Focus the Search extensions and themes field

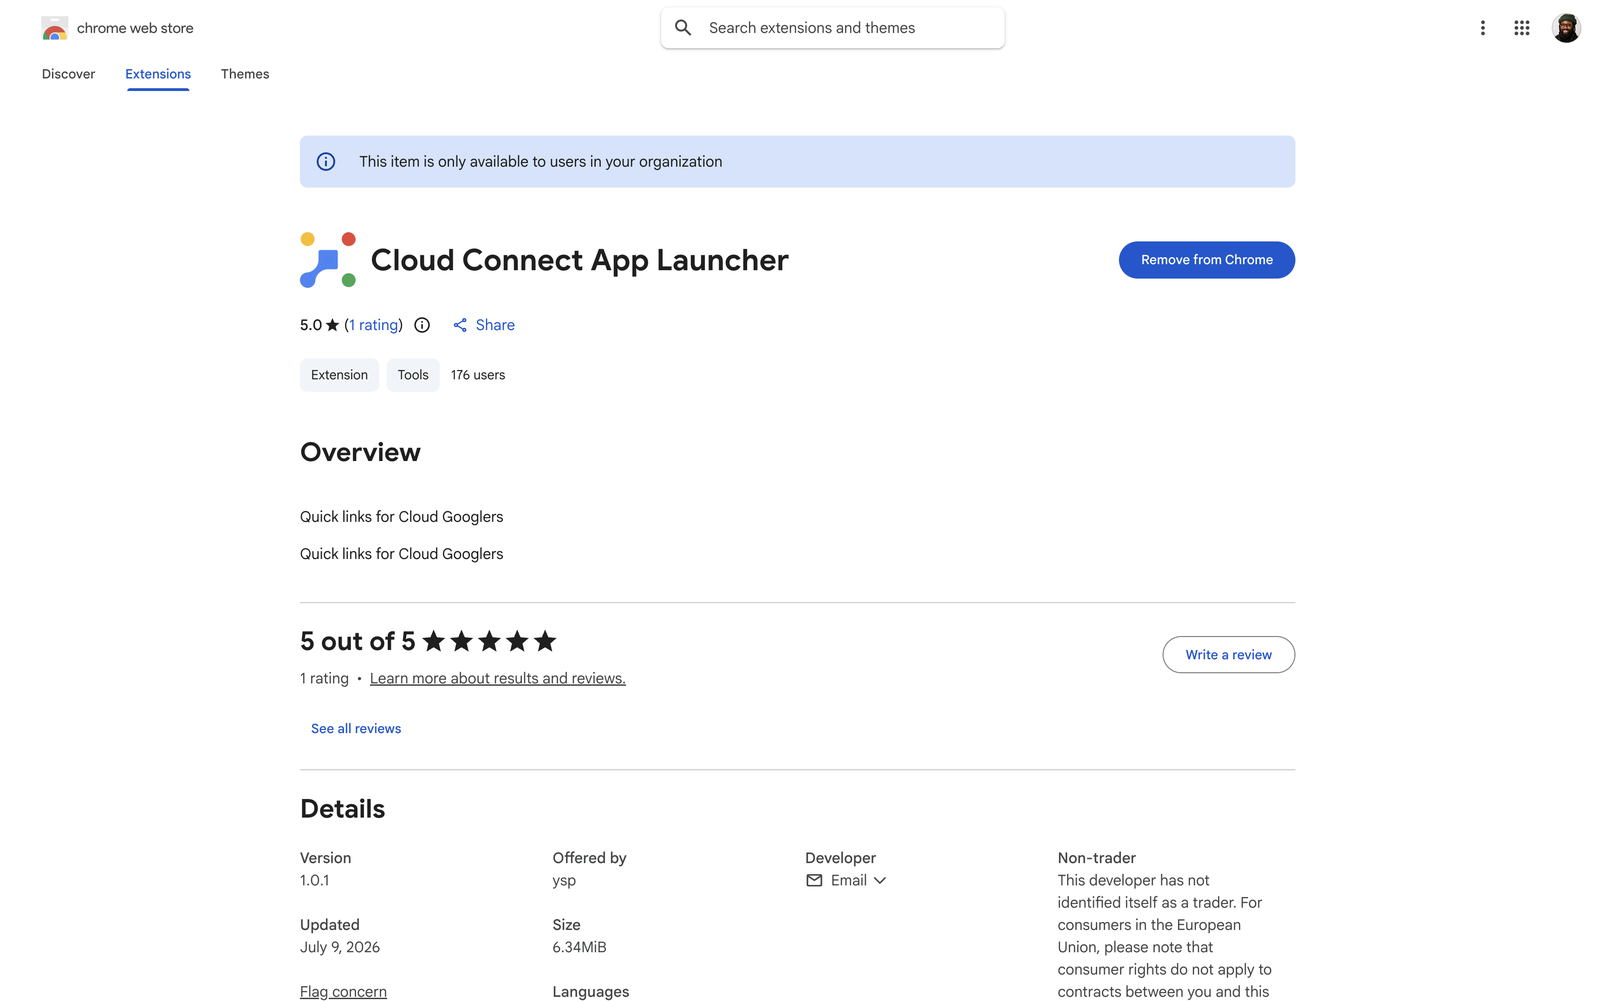pyautogui.click(x=833, y=28)
